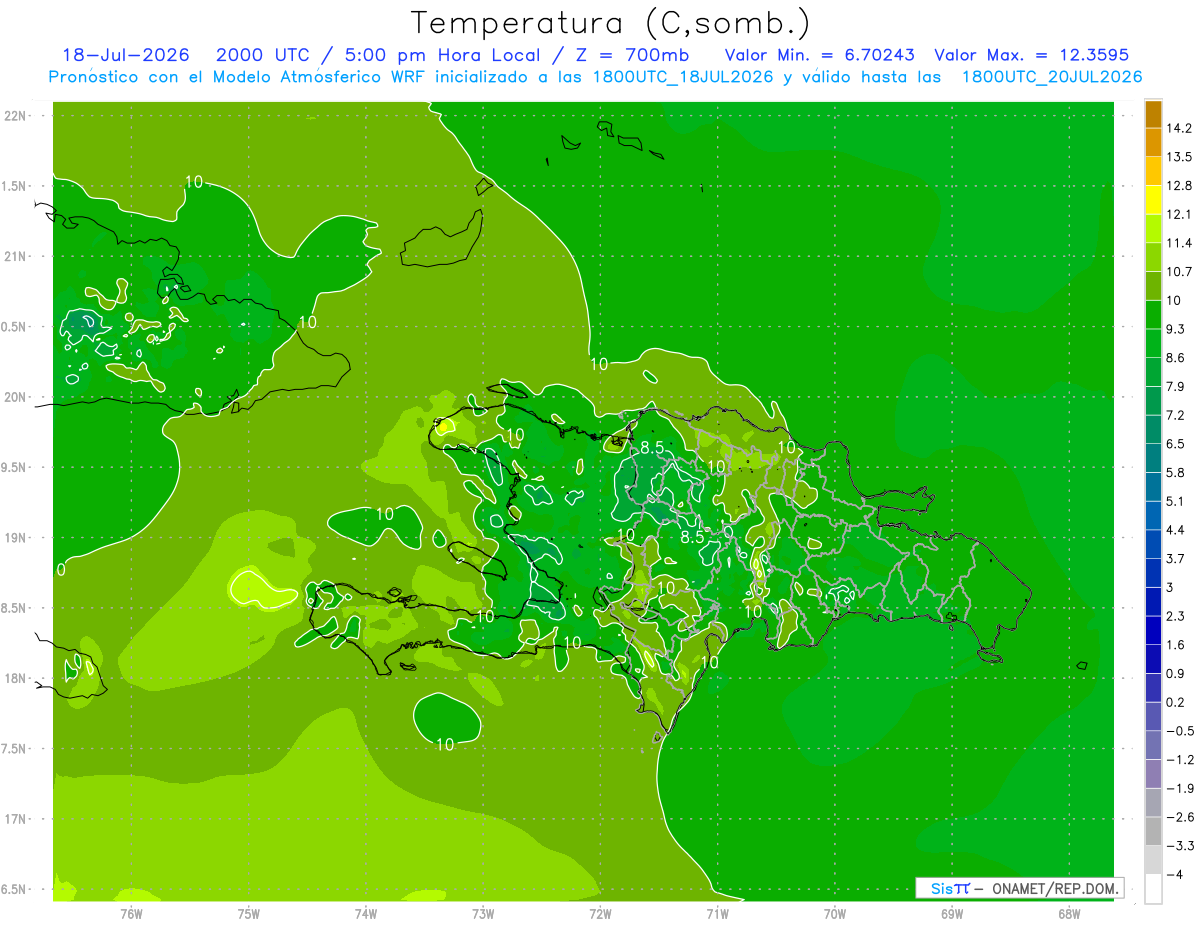Click the '73W' longitude axis label
The image size is (1200, 927).
click(x=483, y=913)
